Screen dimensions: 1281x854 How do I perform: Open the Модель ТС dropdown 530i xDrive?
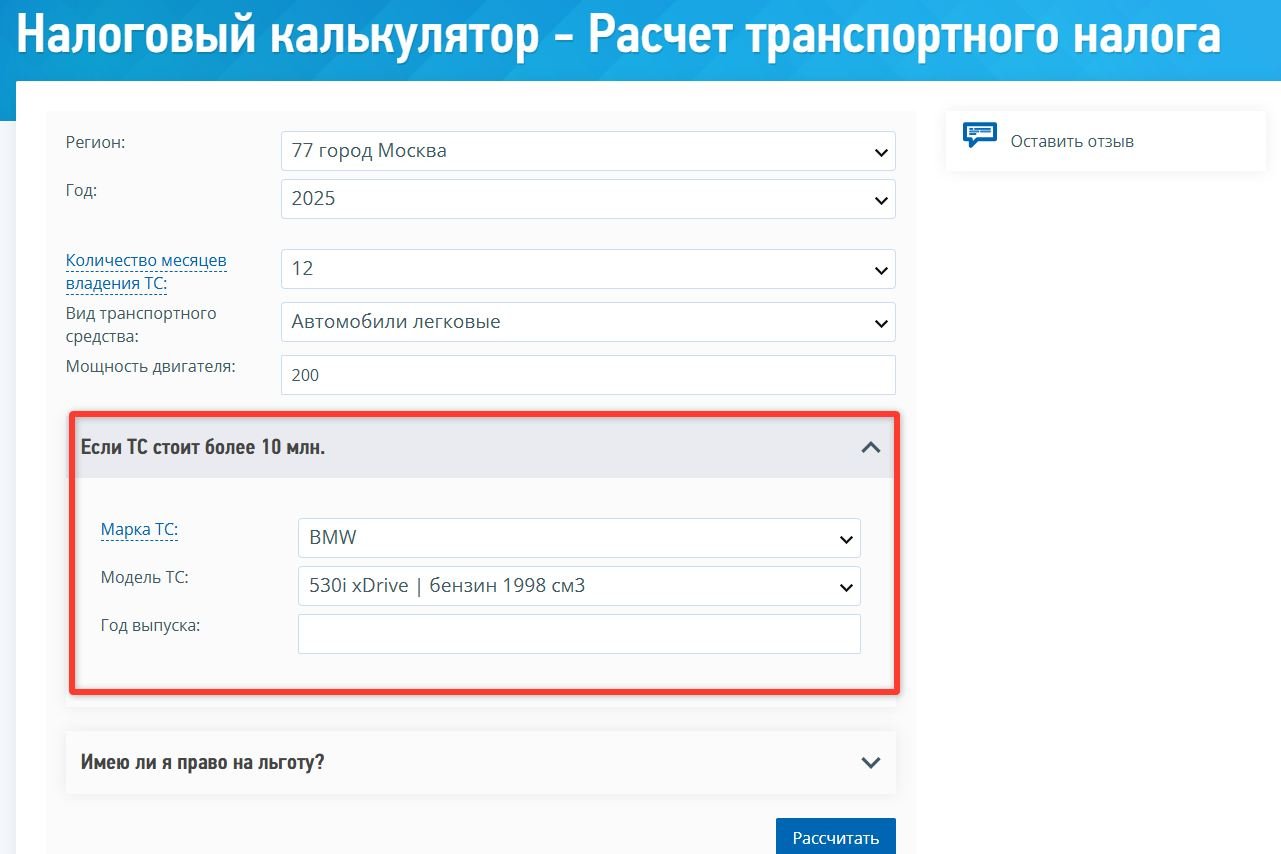[578, 586]
